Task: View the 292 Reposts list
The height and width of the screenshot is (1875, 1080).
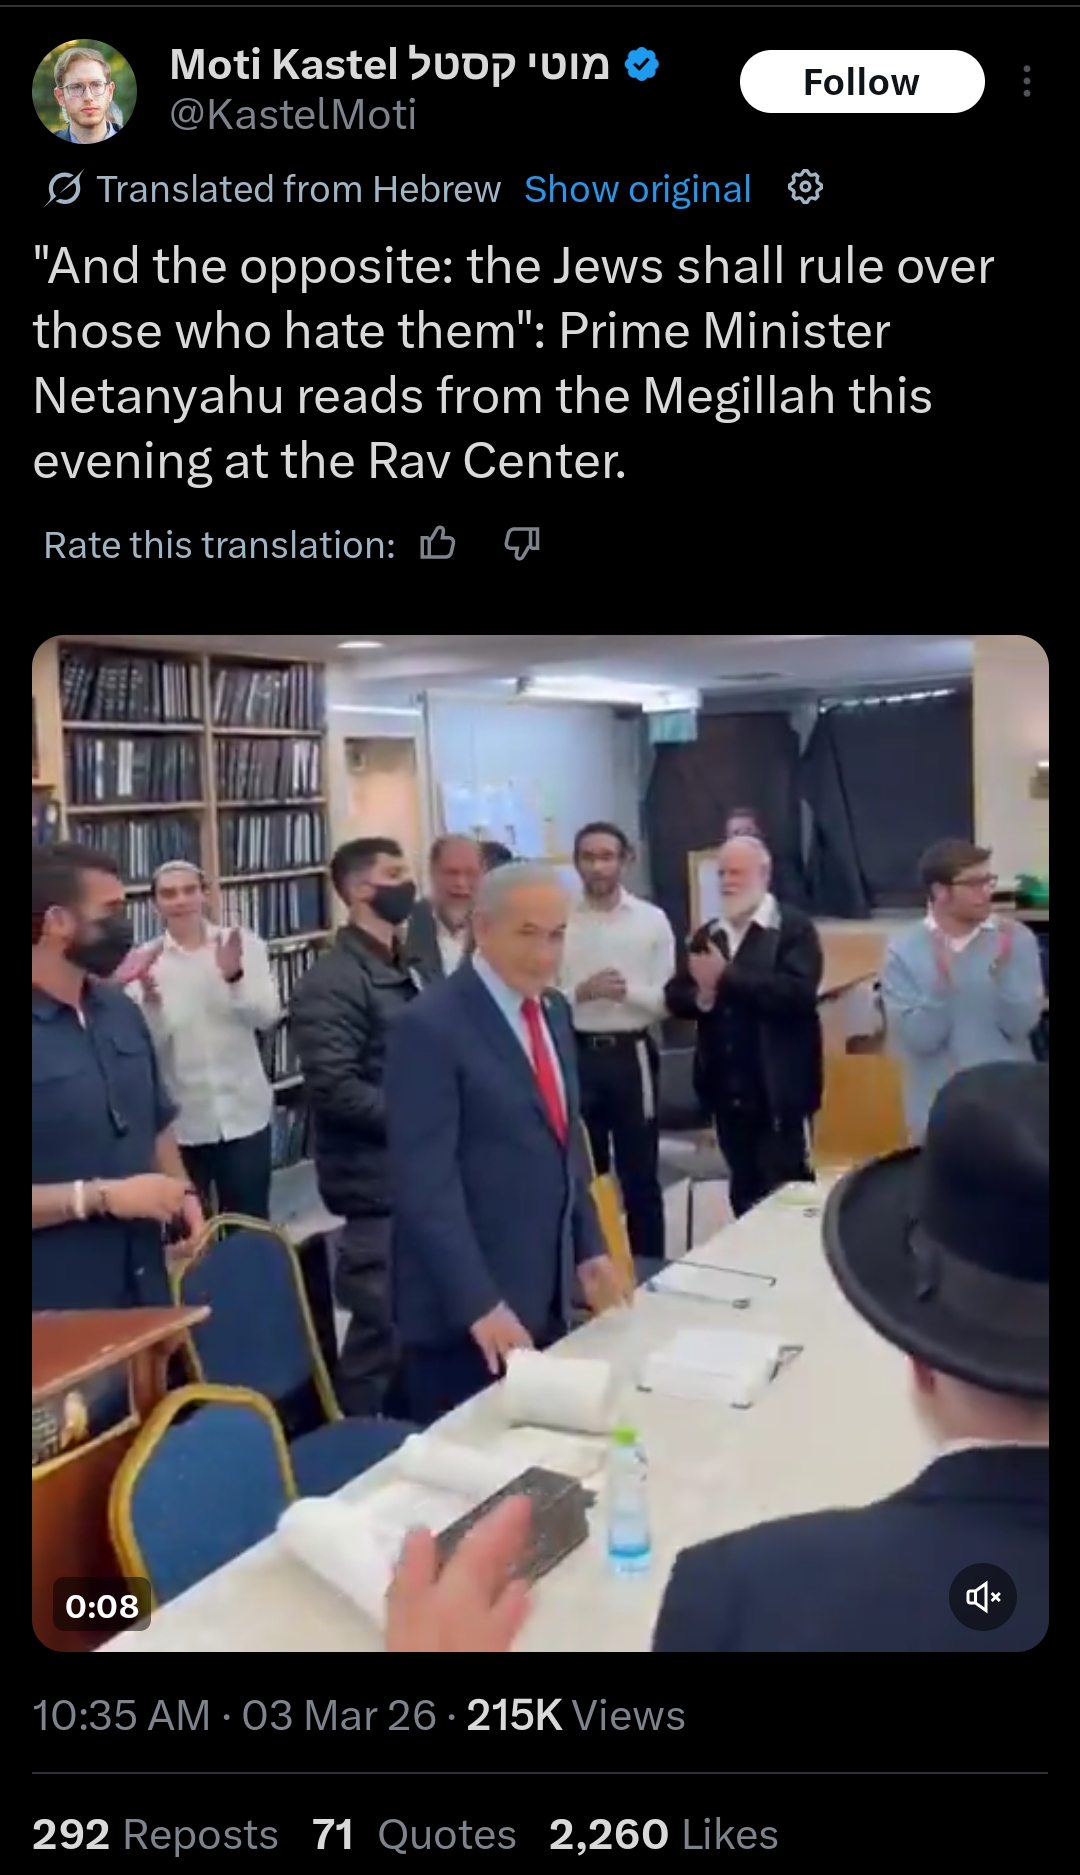Action: [x=155, y=1835]
